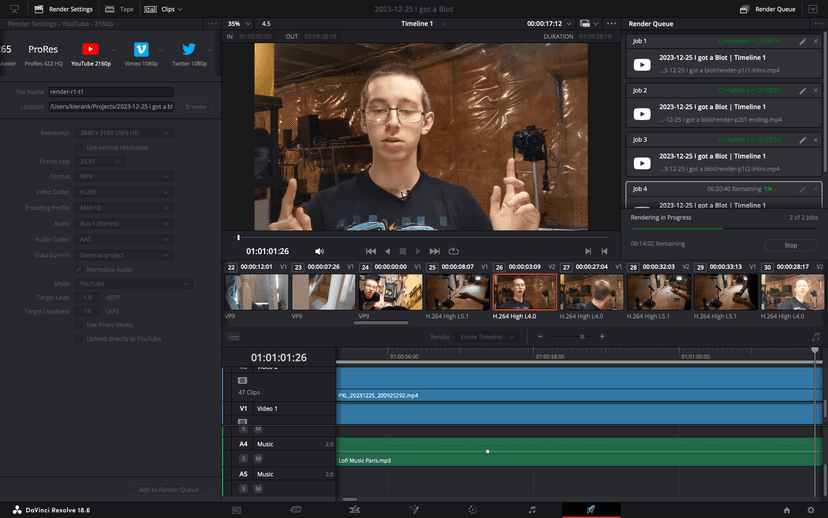
Task: Mute the A4 Music track
Action: click(x=258, y=458)
